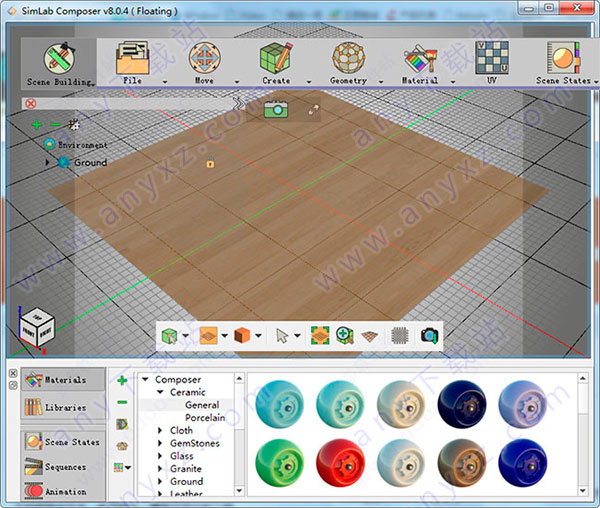The height and width of the screenshot is (508, 600).
Task: Select the Move tool icon
Action: click(x=204, y=58)
